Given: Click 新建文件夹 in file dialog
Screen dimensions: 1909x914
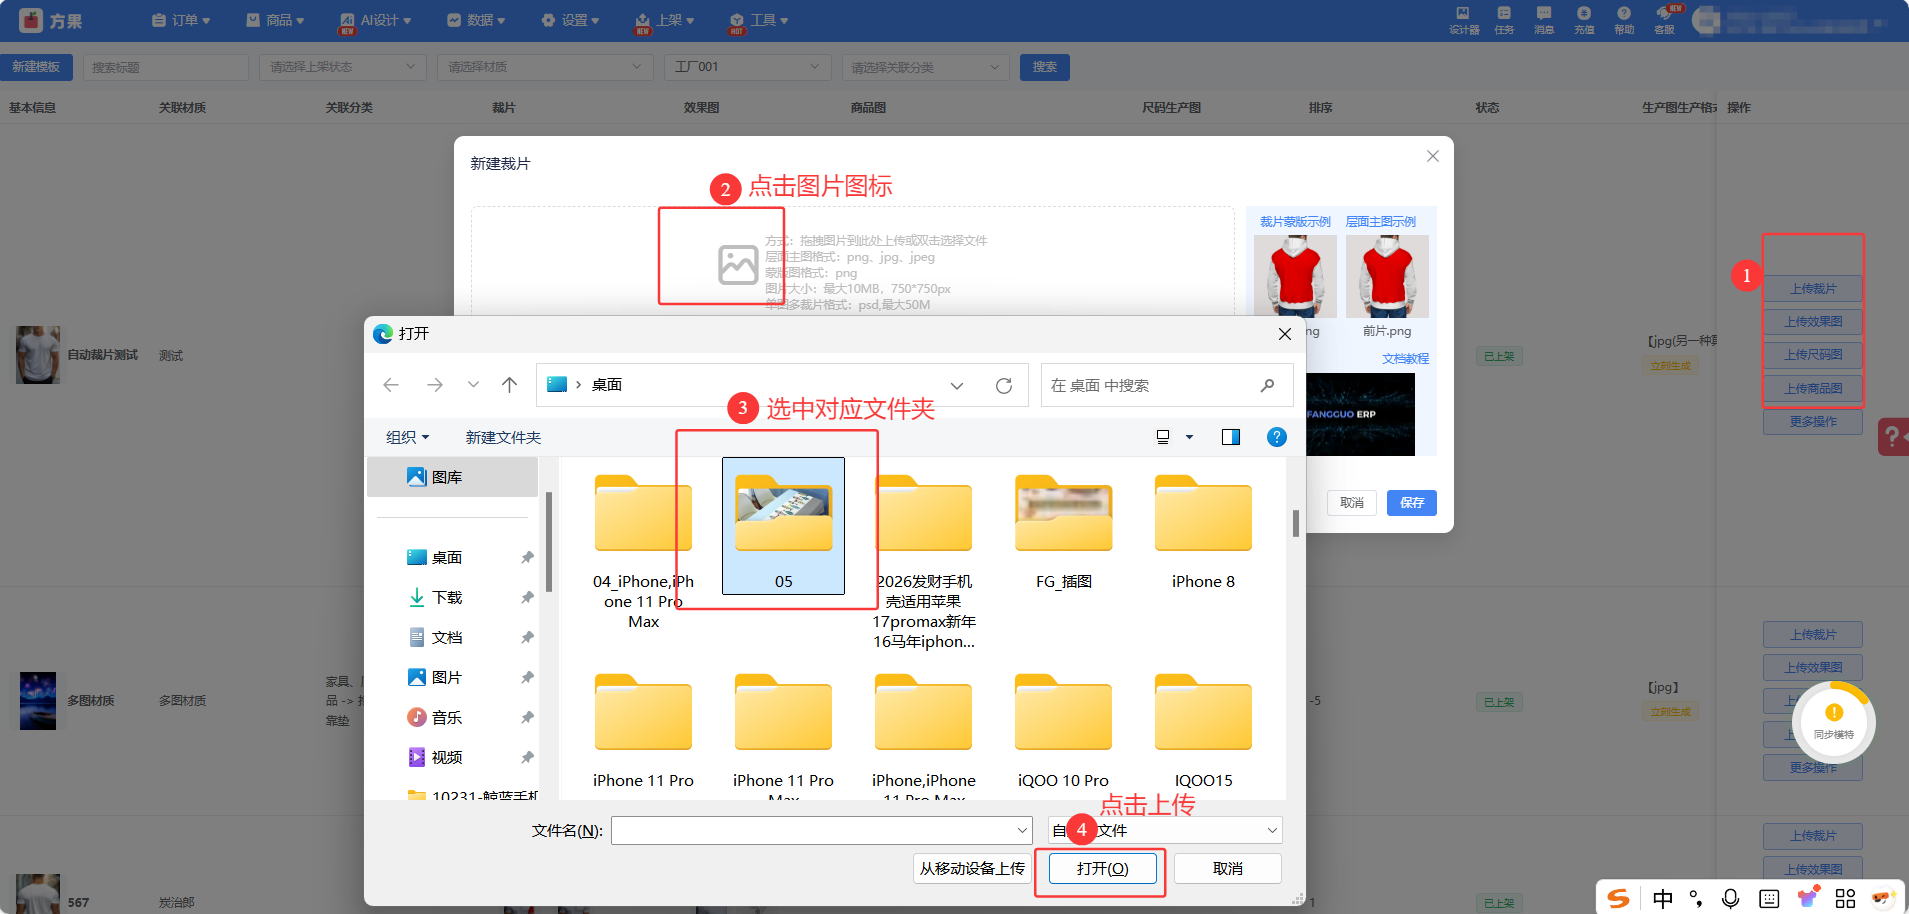Looking at the screenshot, I should click(x=503, y=437).
